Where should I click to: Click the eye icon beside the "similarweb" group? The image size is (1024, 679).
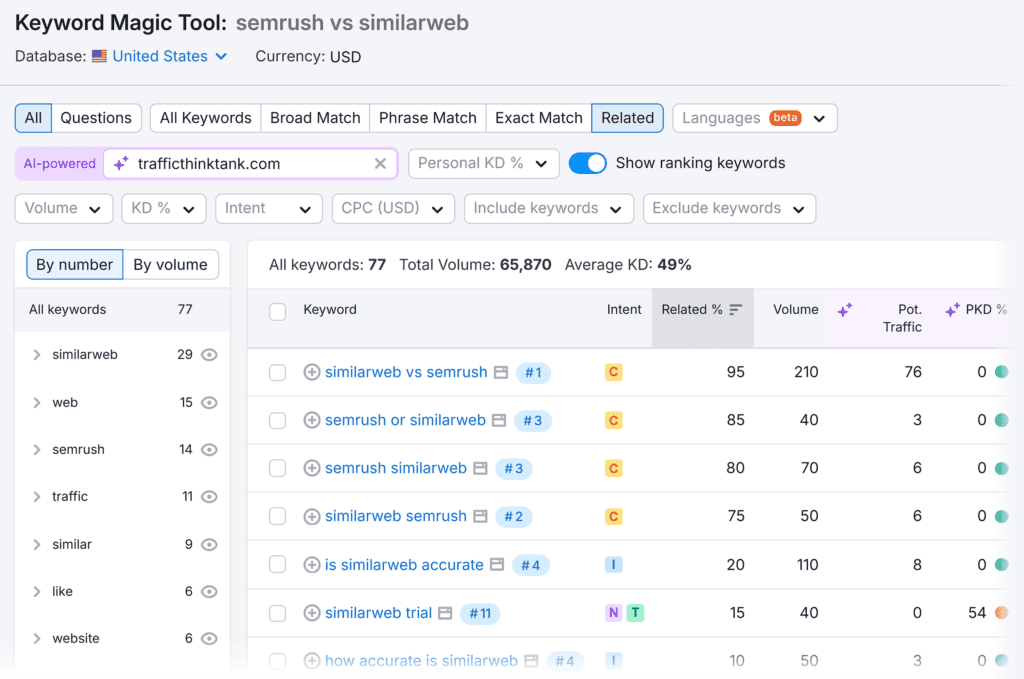pyautogui.click(x=209, y=355)
